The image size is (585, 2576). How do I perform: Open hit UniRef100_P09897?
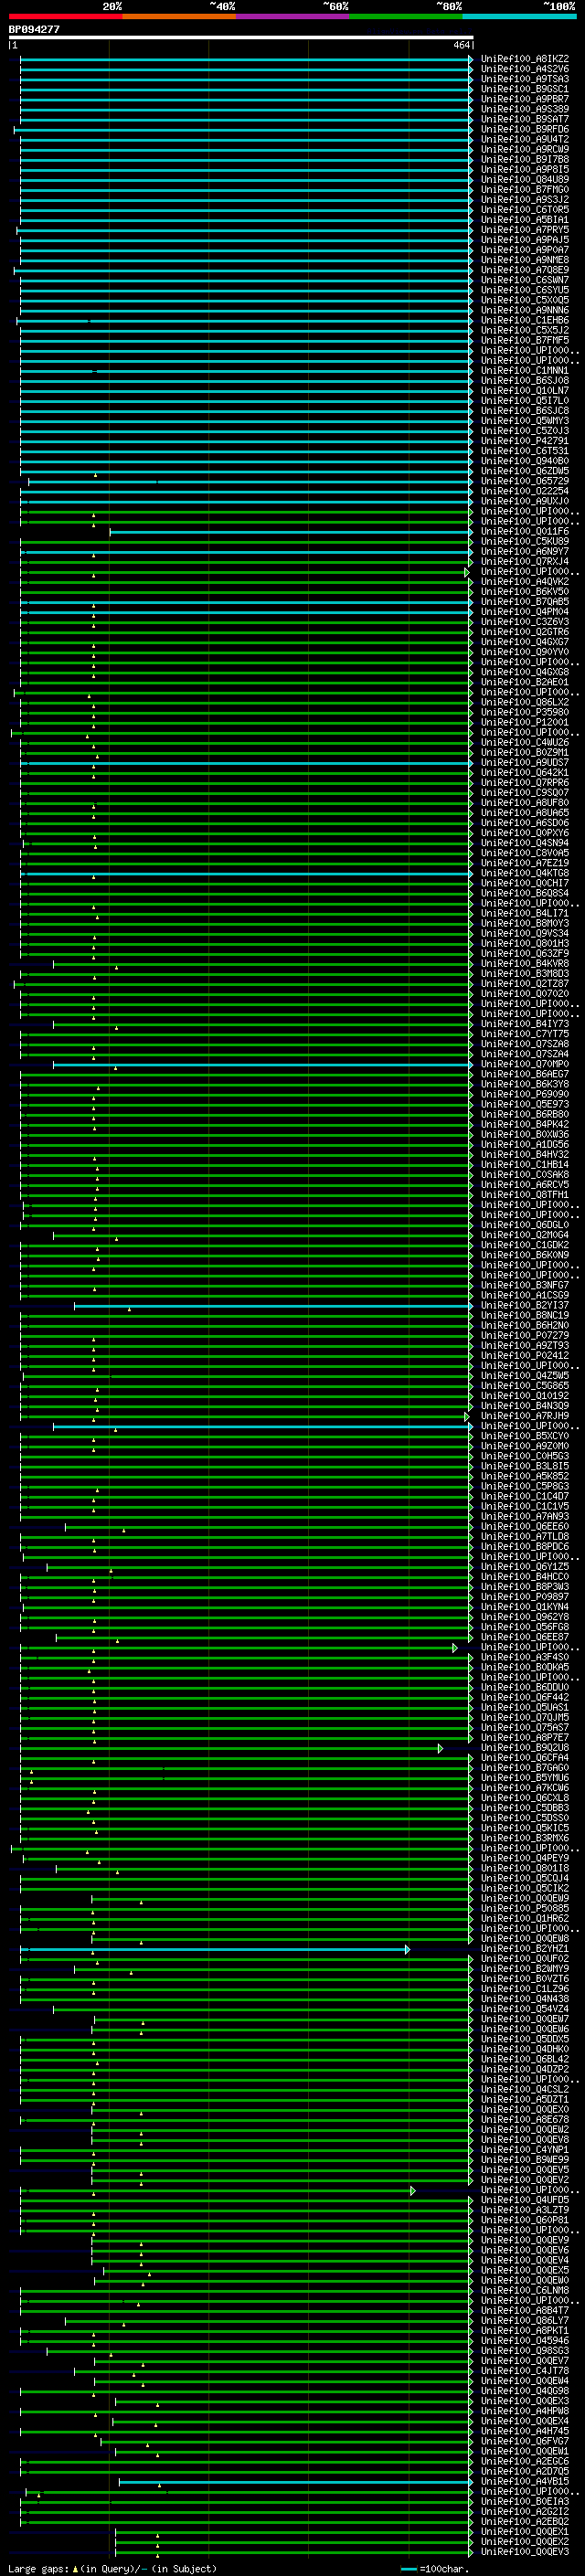click(524, 1597)
